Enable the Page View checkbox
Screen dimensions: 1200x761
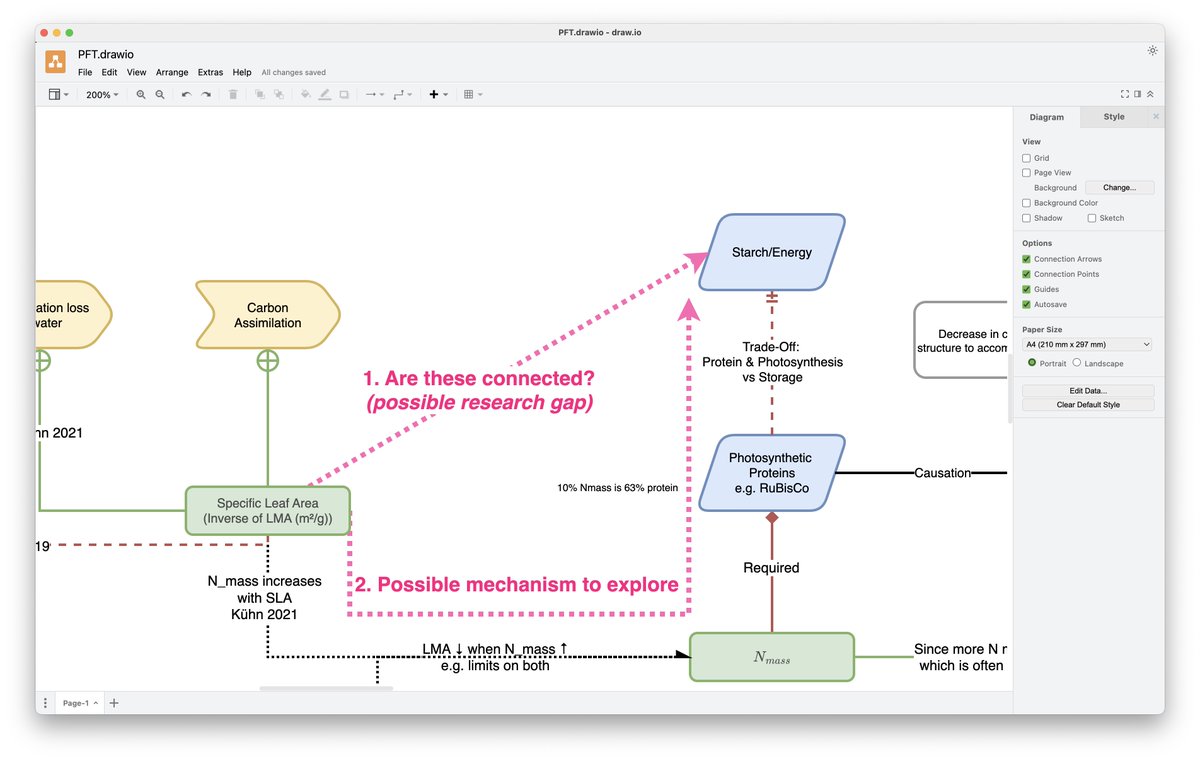[1026, 173]
